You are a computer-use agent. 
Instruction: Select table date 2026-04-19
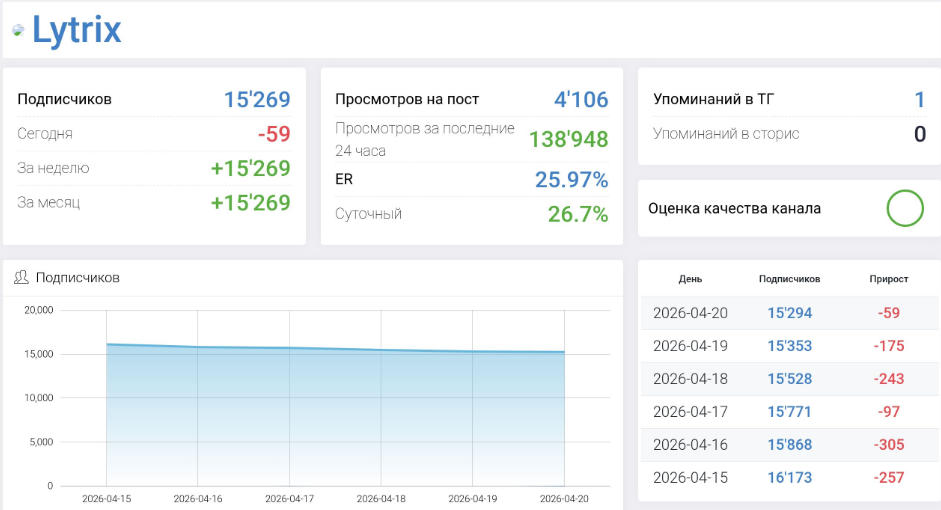690,346
